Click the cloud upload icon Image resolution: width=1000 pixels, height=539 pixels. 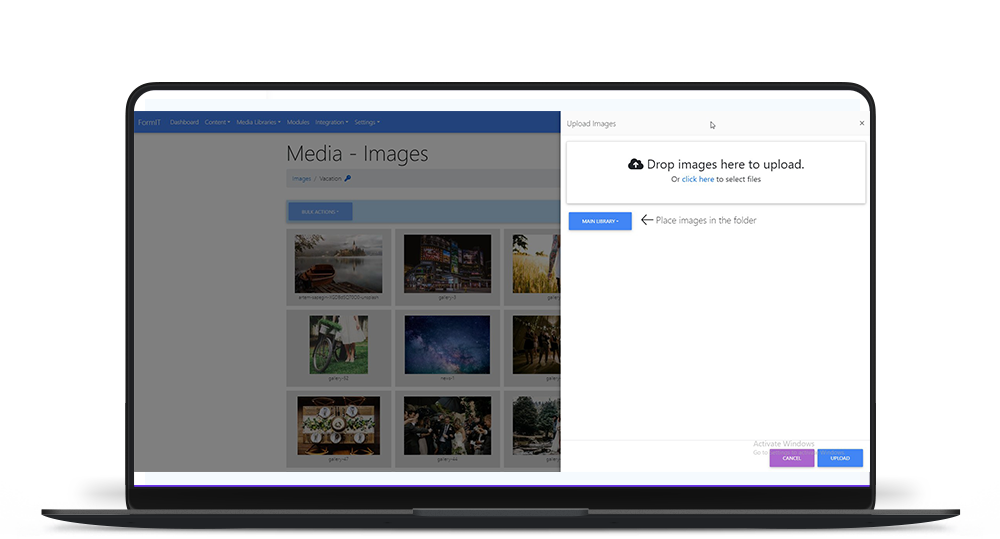[x=635, y=164]
